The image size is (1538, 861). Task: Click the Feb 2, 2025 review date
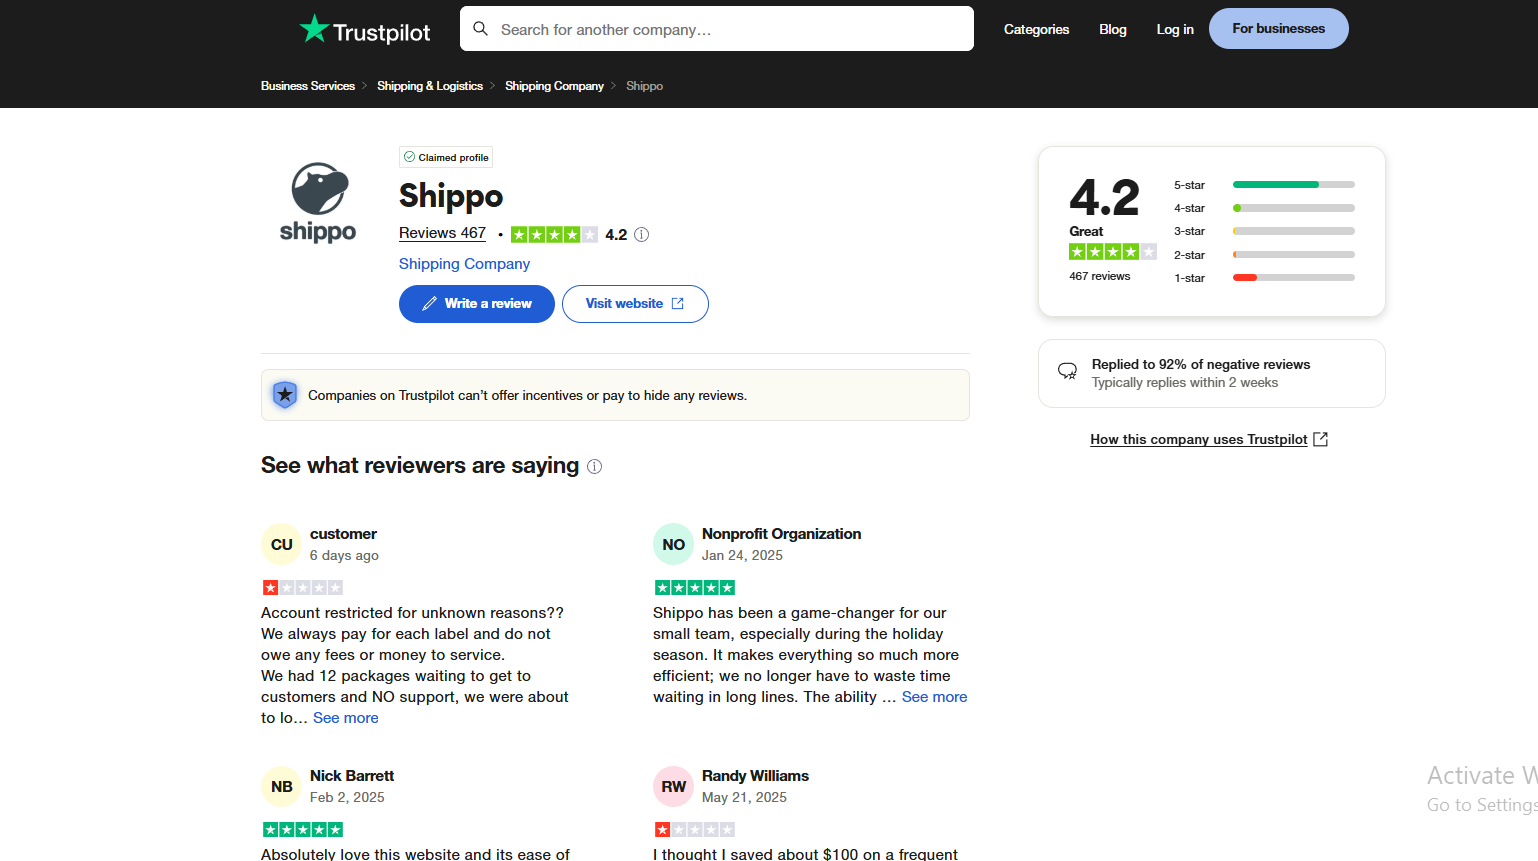click(347, 798)
